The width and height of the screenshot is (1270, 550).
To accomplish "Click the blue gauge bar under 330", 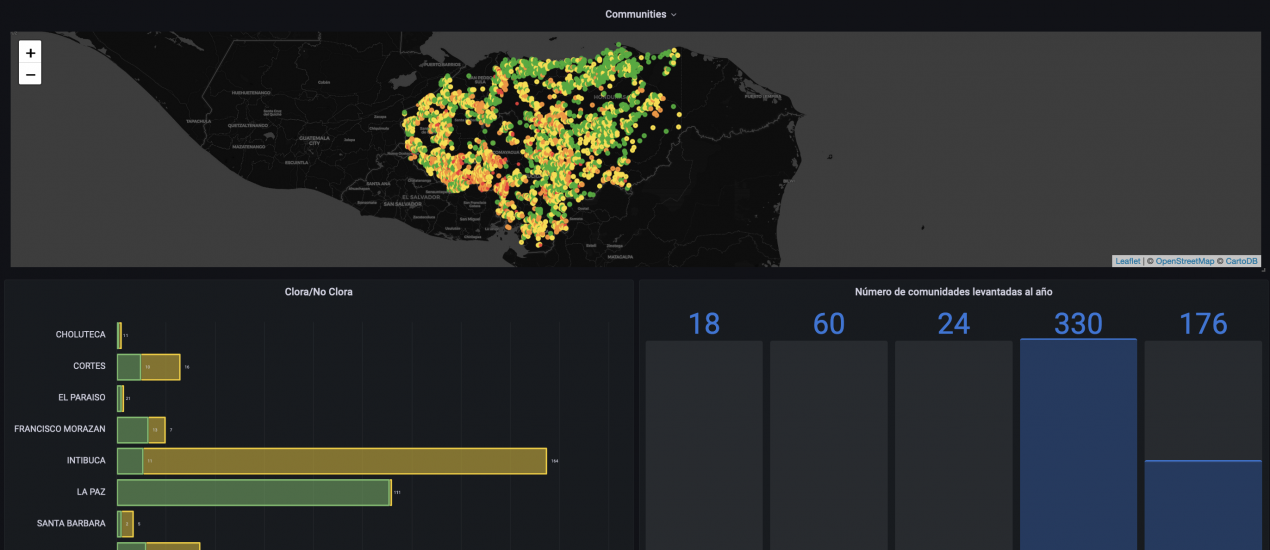I will [1078, 445].
